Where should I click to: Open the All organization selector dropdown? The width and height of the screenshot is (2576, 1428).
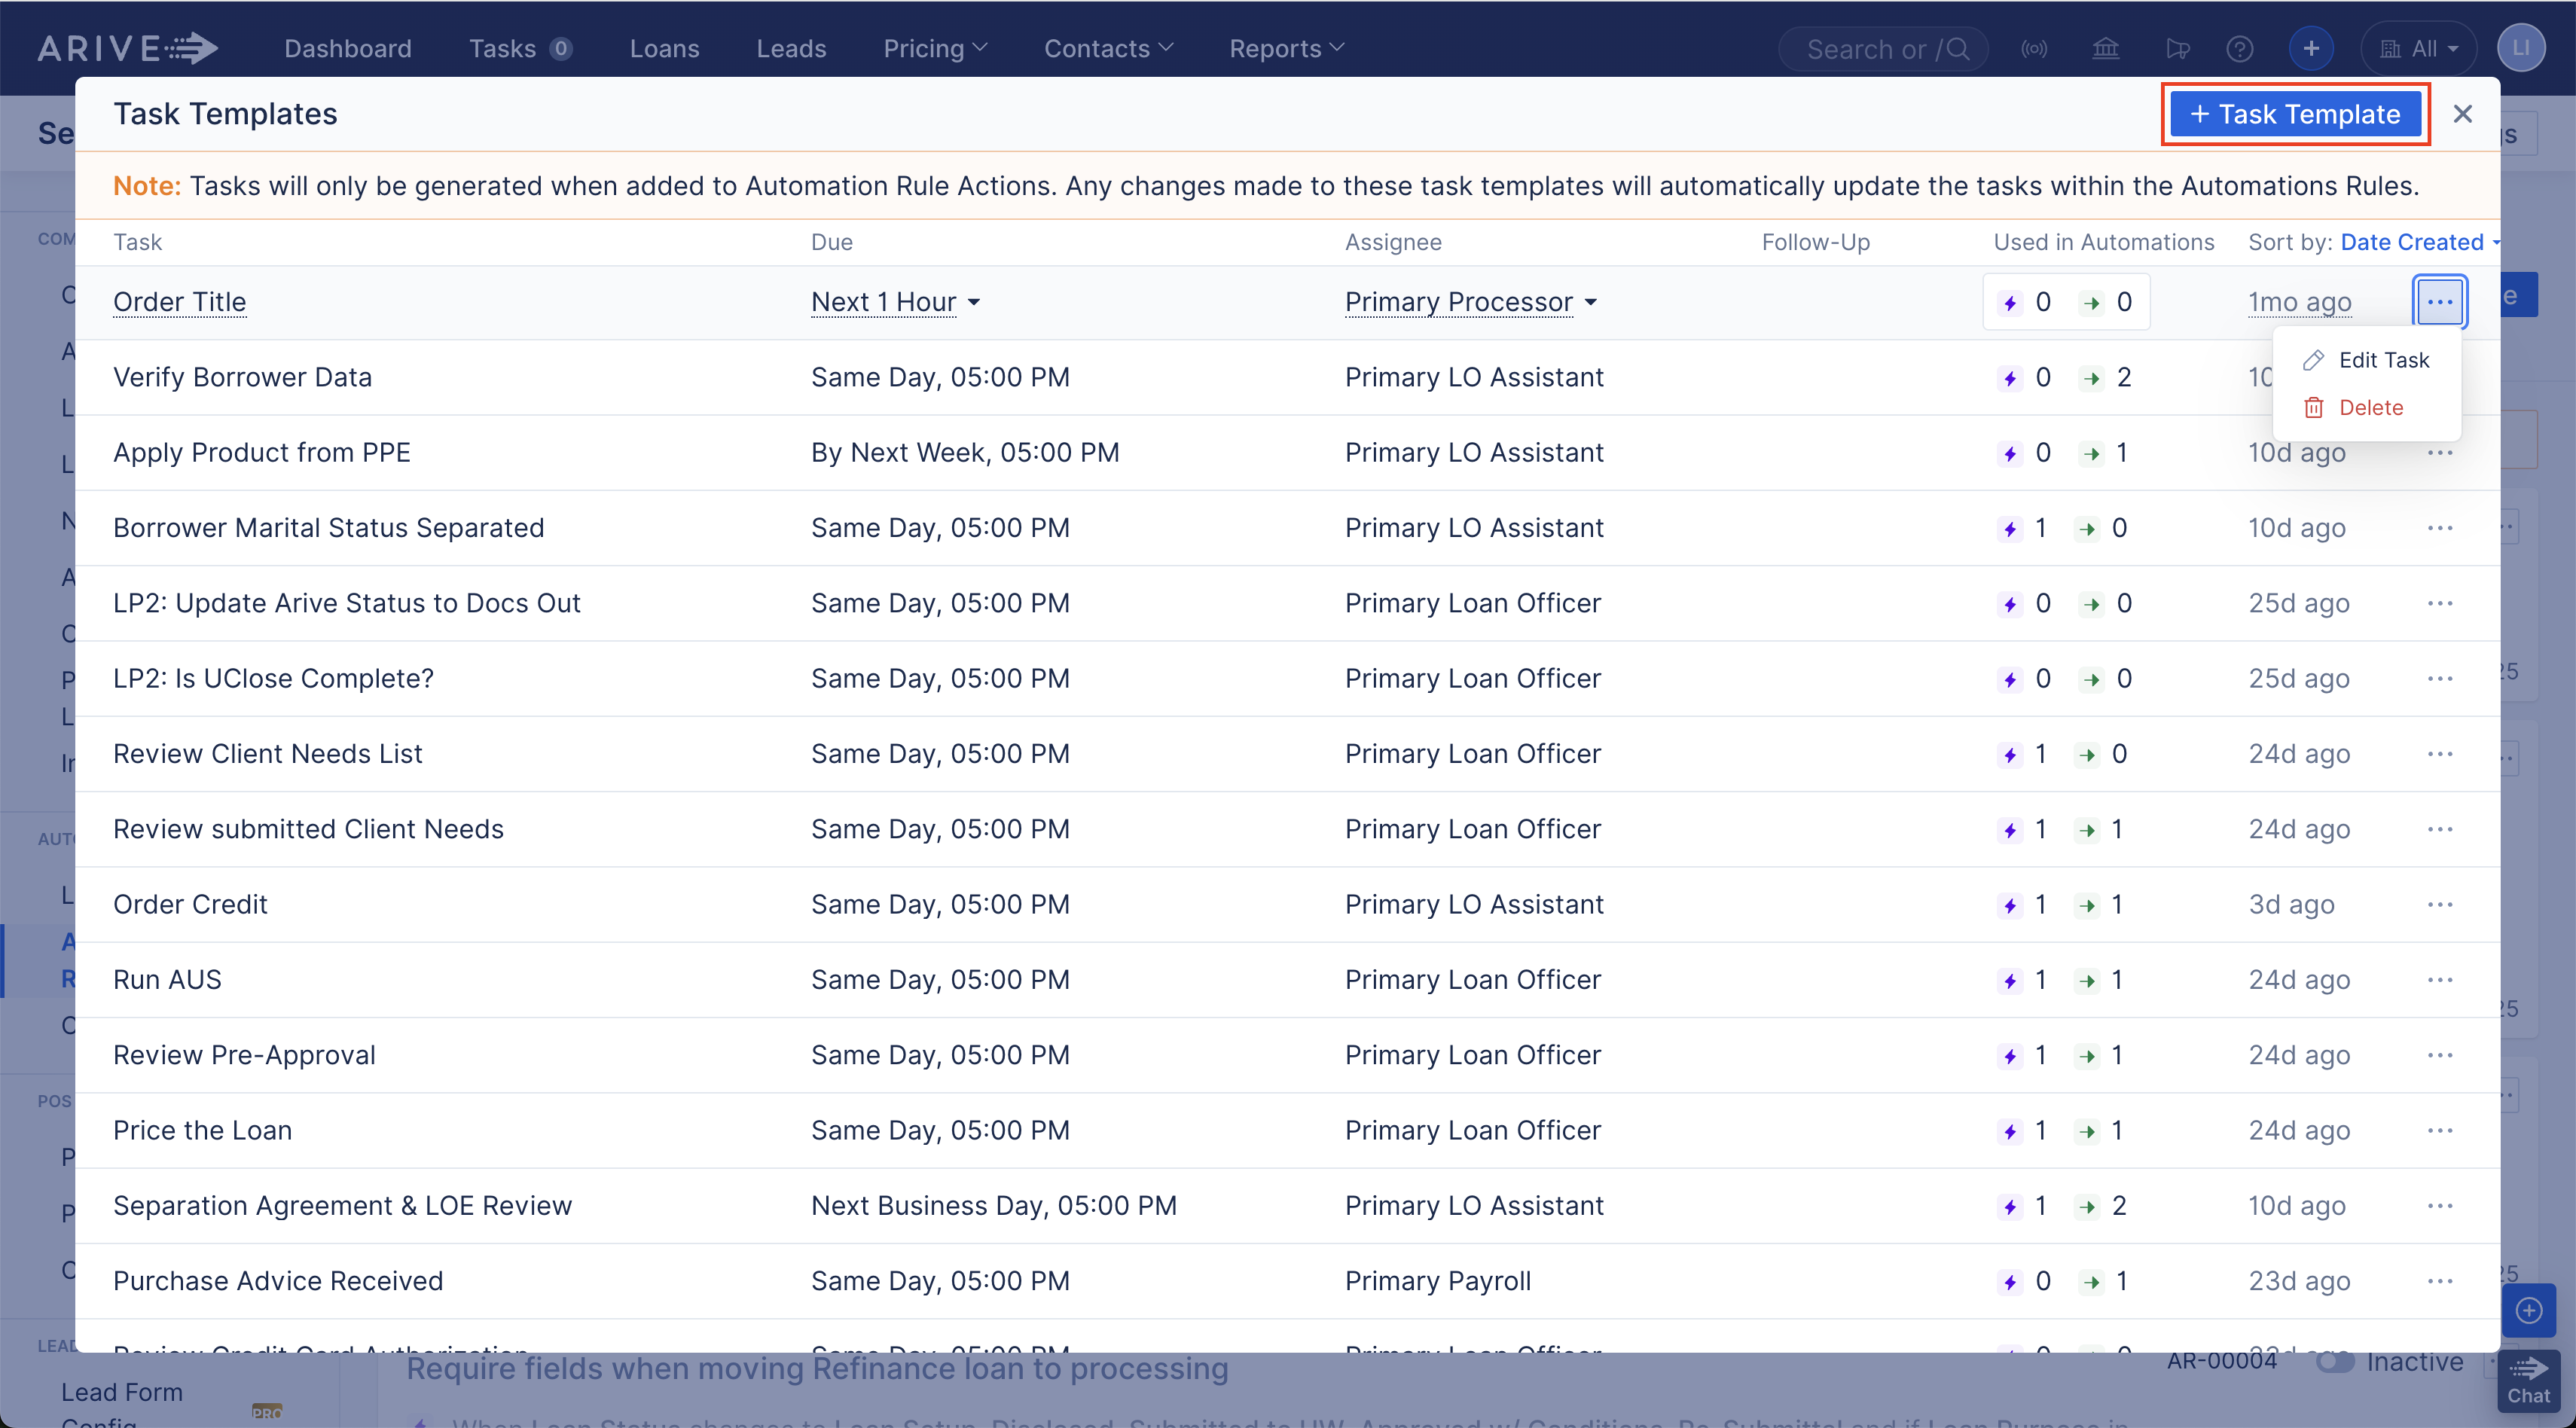[x=2419, y=47]
